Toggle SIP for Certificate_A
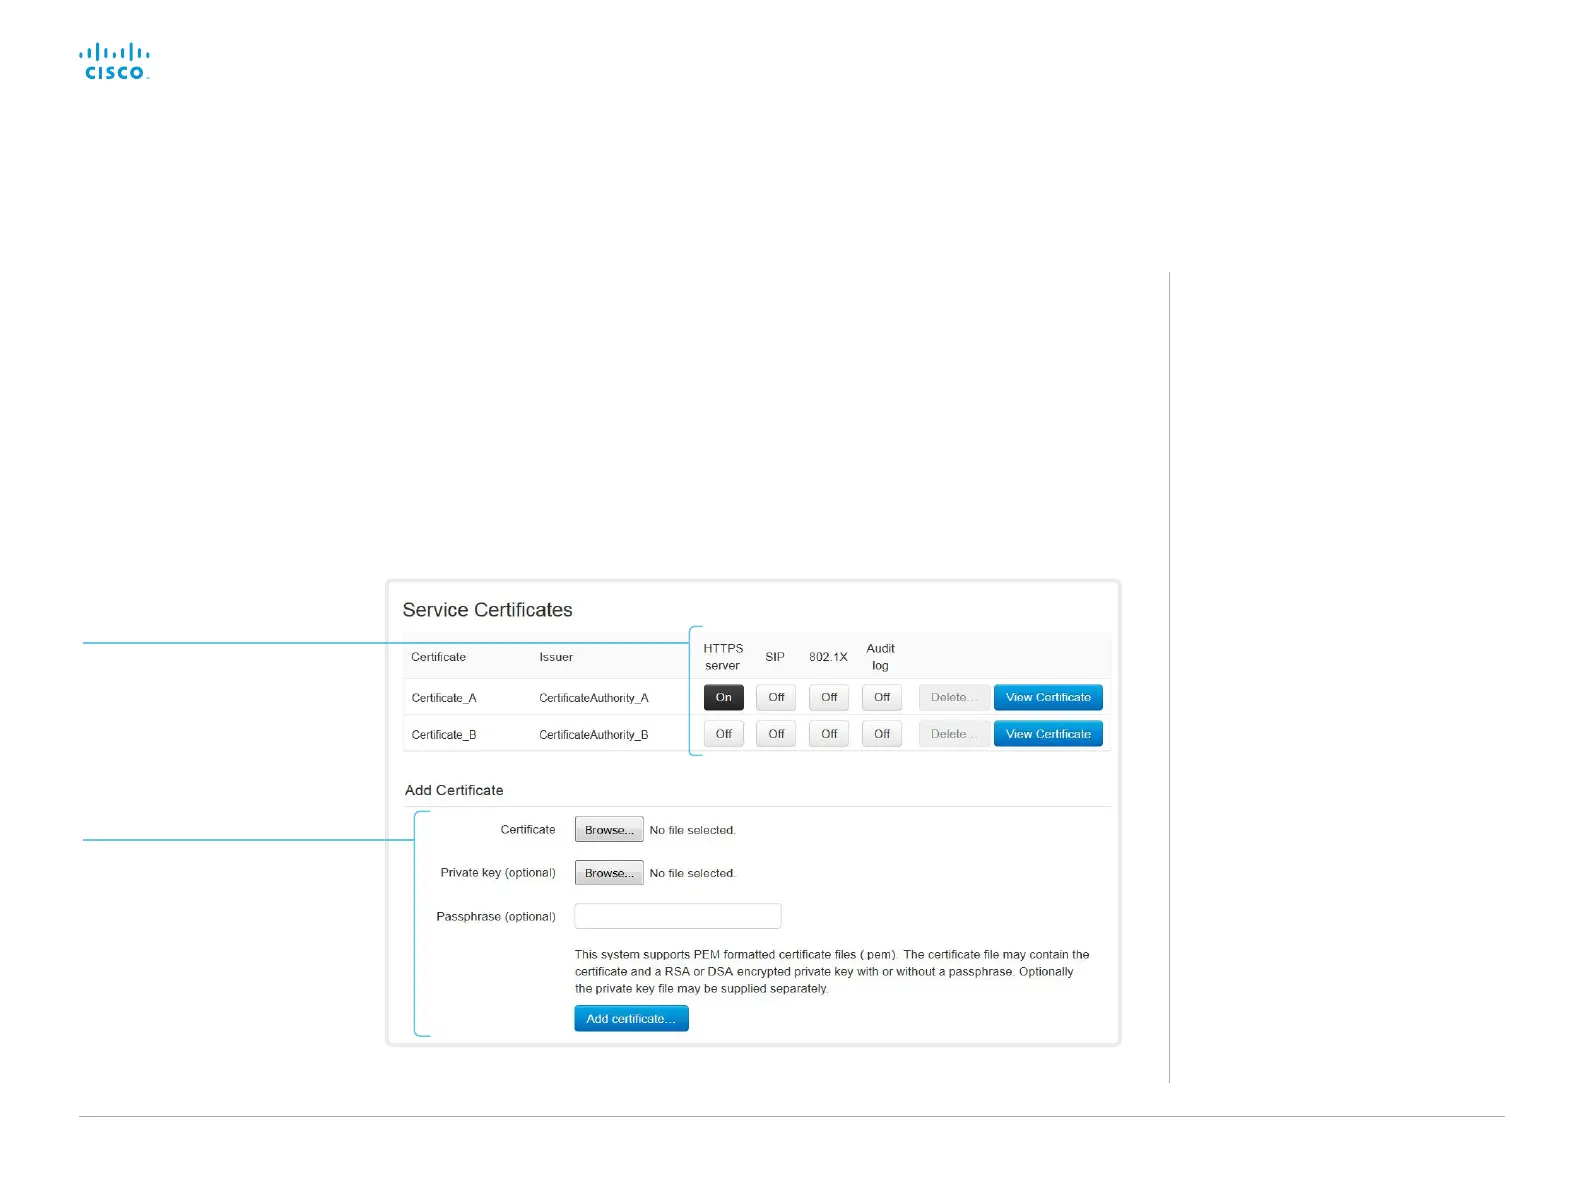 point(776,697)
